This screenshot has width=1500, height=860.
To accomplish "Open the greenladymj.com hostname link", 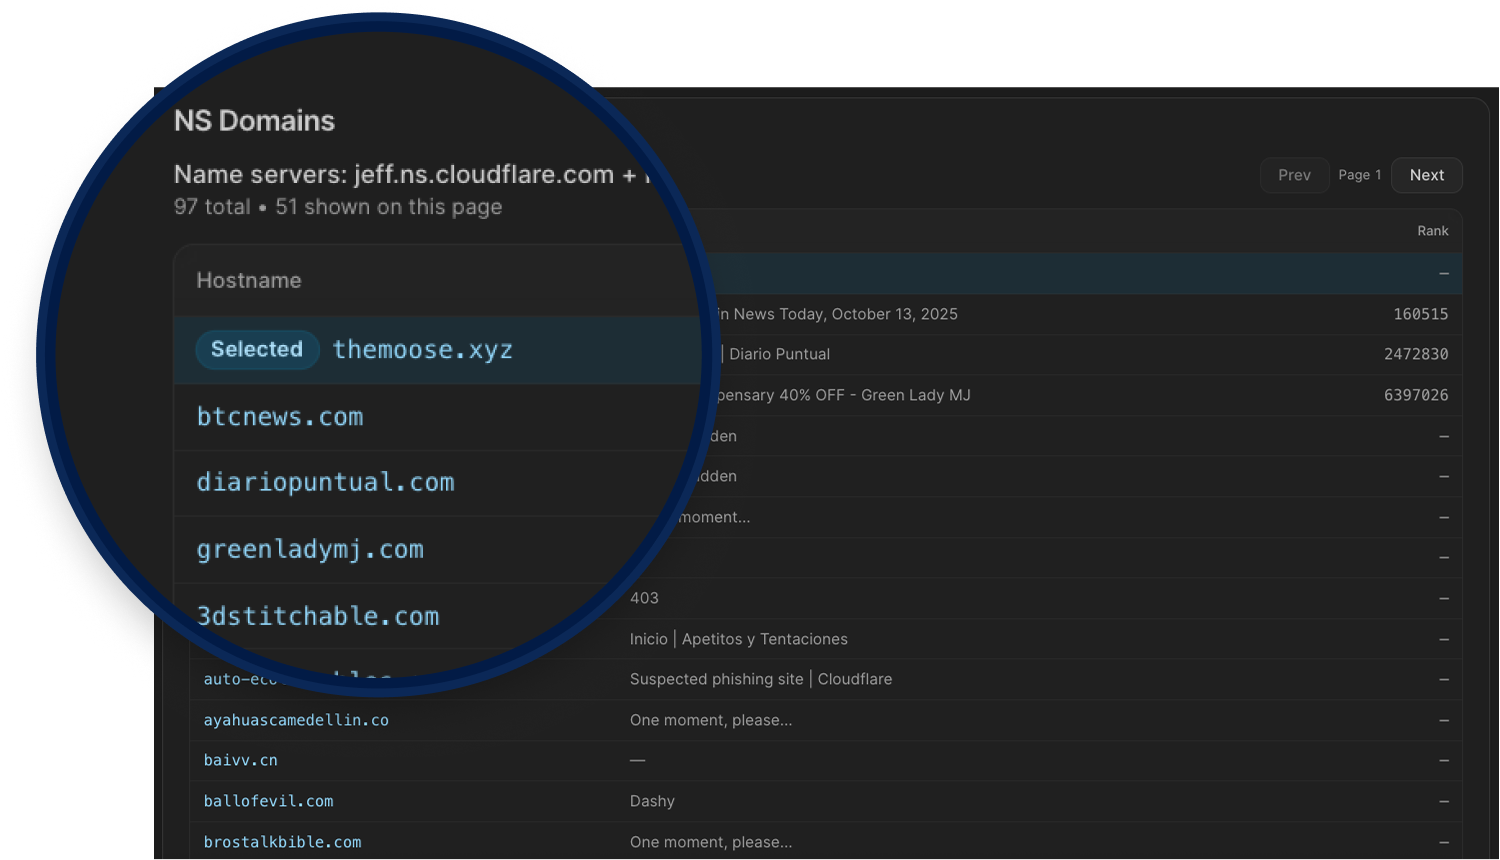I will click(x=310, y=550).
